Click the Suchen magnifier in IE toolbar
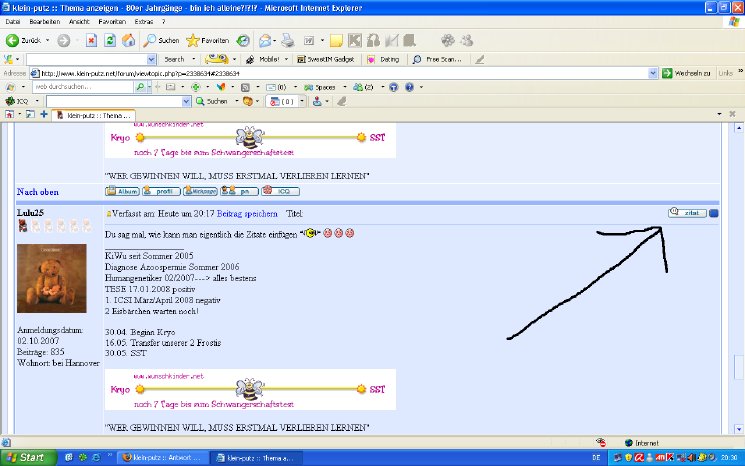745x466 pixels. coord(160,41)
